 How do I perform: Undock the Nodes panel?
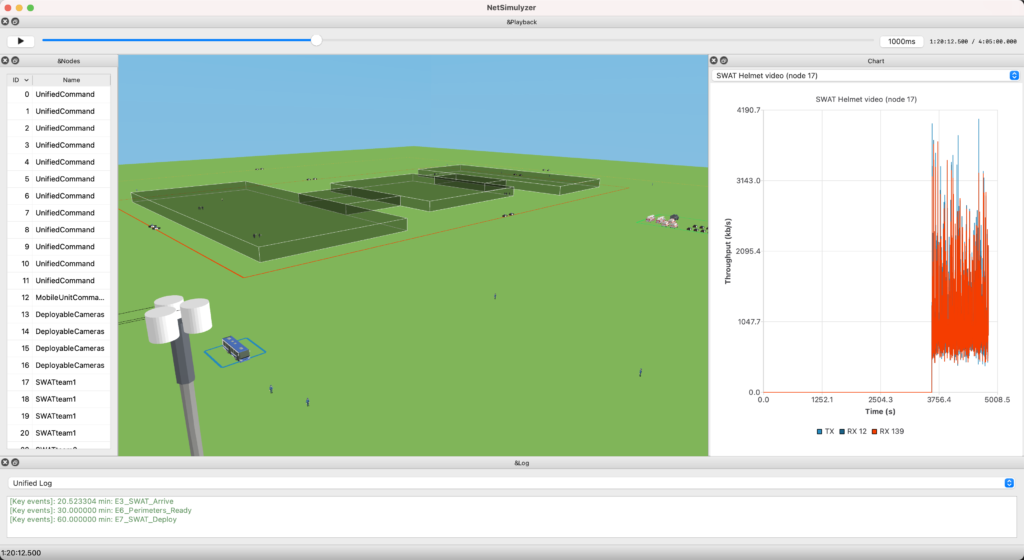pos(15,60)
